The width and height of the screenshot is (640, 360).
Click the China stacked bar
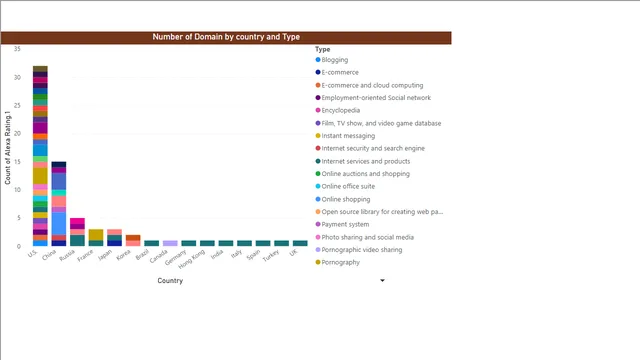pos(59,204)
